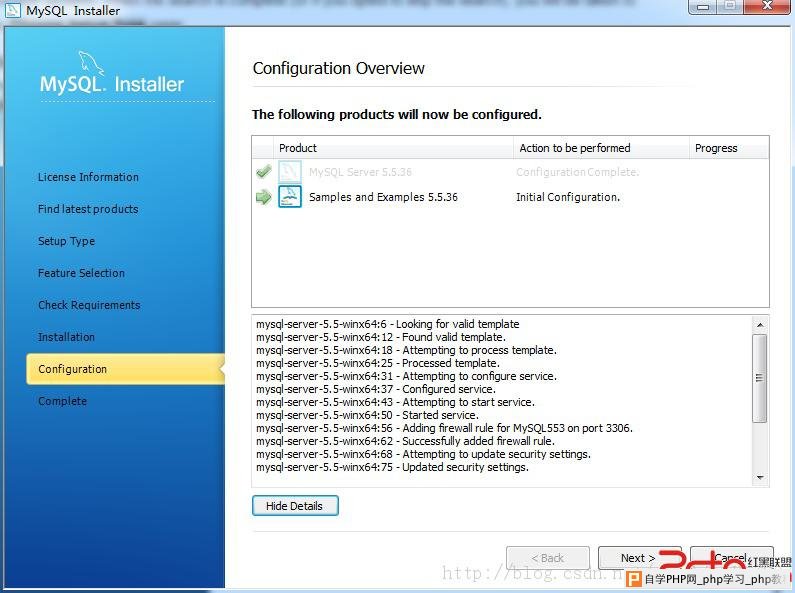Select the Samples and Examples 5.5.36 row
The image size is (795, 593).
[510, 197]
